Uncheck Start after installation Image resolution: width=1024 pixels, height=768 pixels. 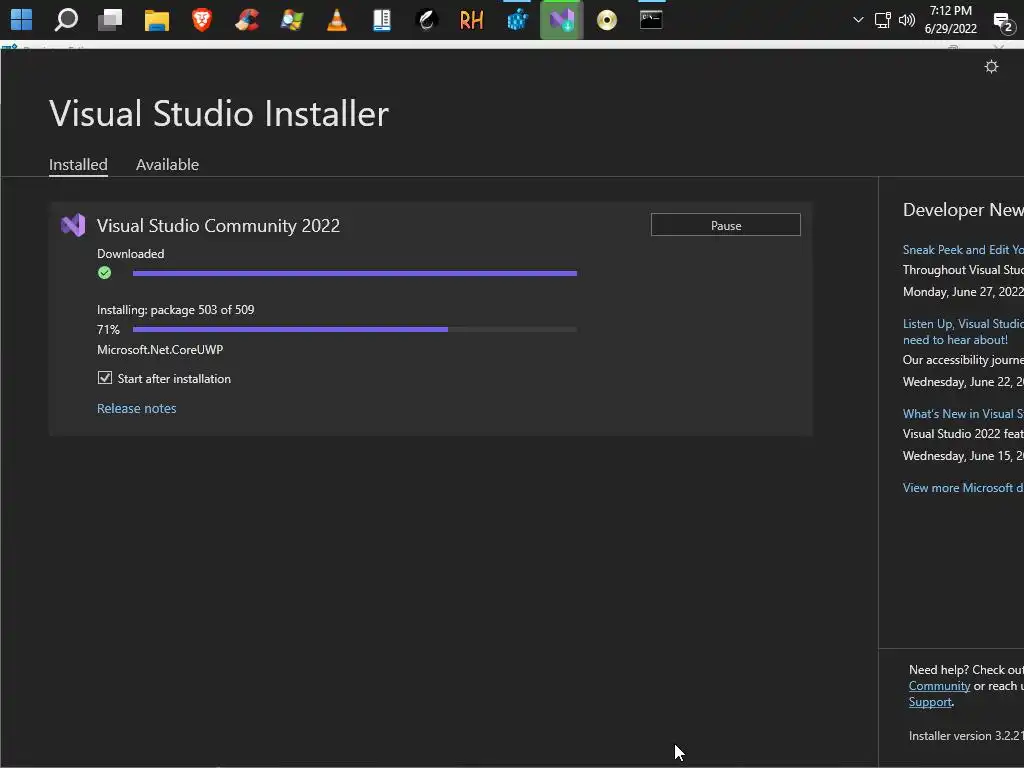tap(104, 377)
